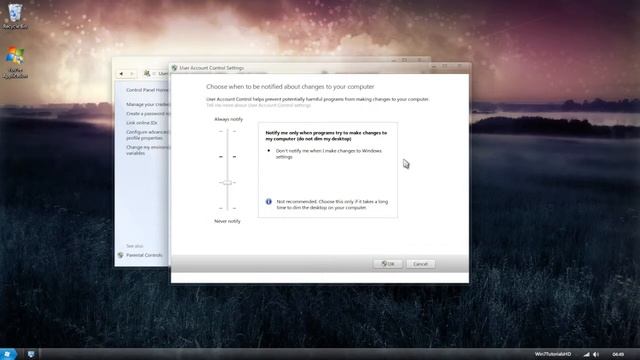Image resolution: width=640 pixels, height=360 pixels.
Task: Confirm the settings with the OK button
Action: [x=388, y=264]
